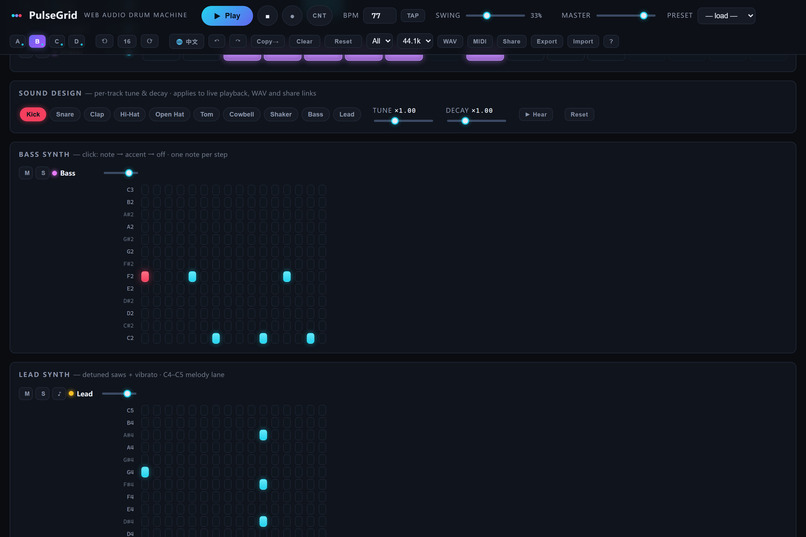Image resolution: width=806 pixels, height=537 pixels.
Task: Toggle the CNT count-in button
Action: click(x=319, y=16)
